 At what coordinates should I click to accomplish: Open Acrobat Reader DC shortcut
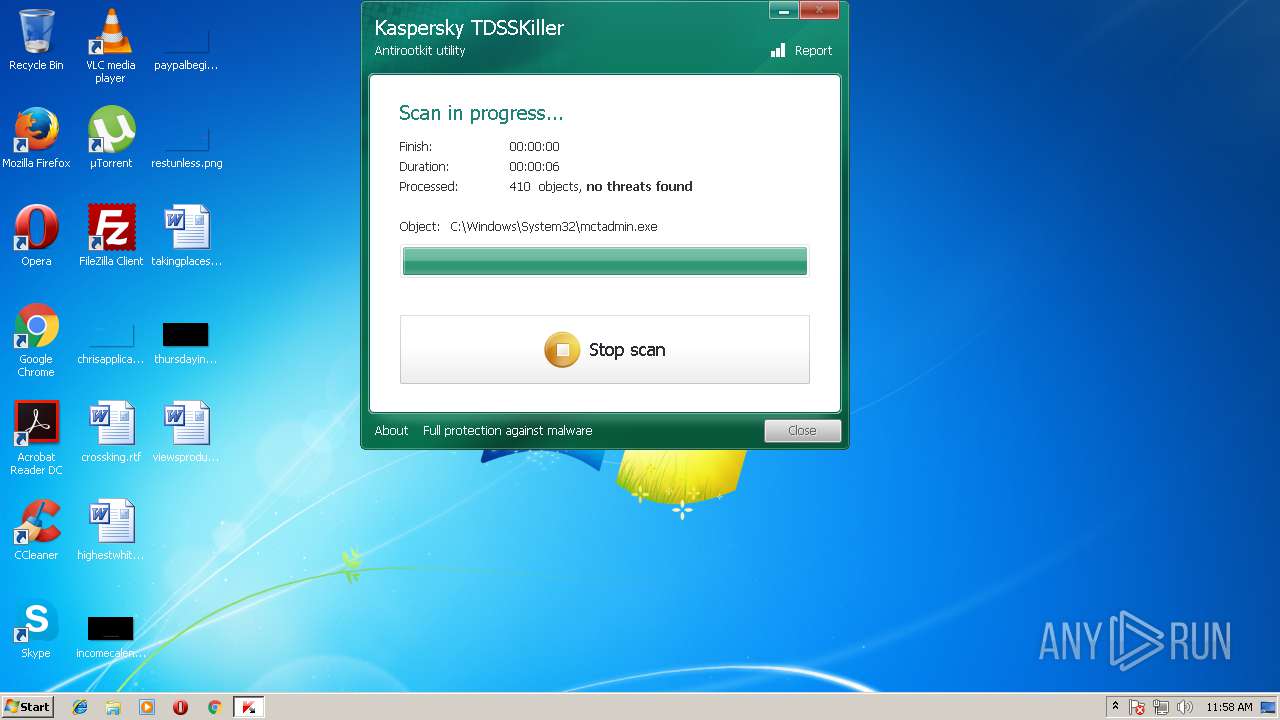point(36,438)
